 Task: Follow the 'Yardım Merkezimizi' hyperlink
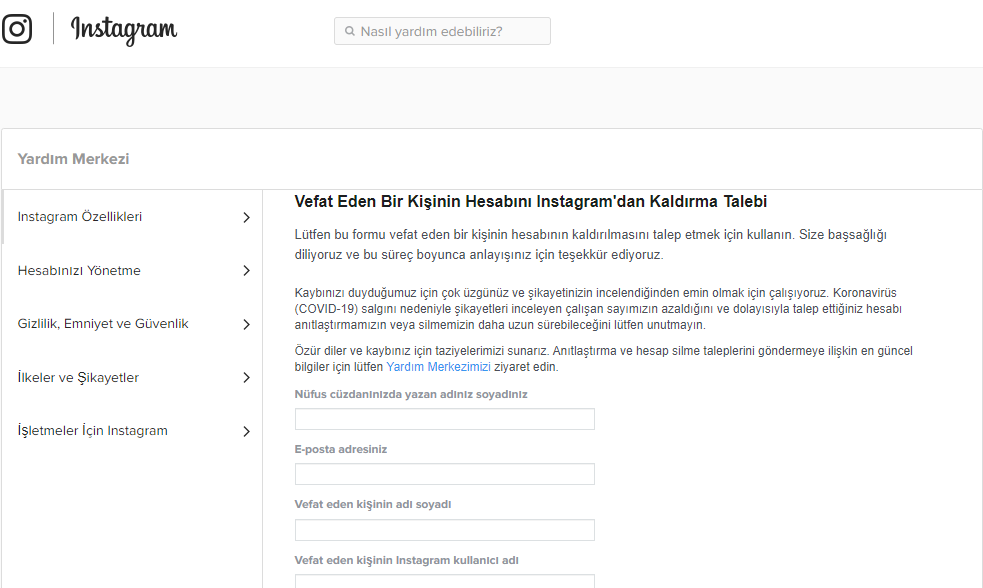[438, 367]
